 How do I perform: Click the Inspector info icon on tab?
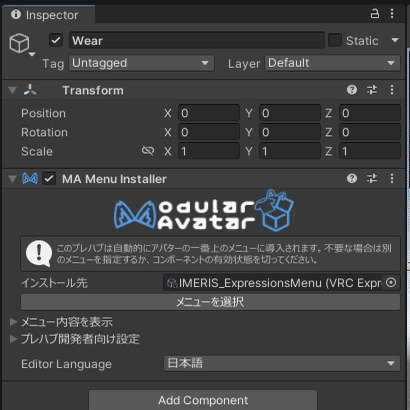point(15,14)
